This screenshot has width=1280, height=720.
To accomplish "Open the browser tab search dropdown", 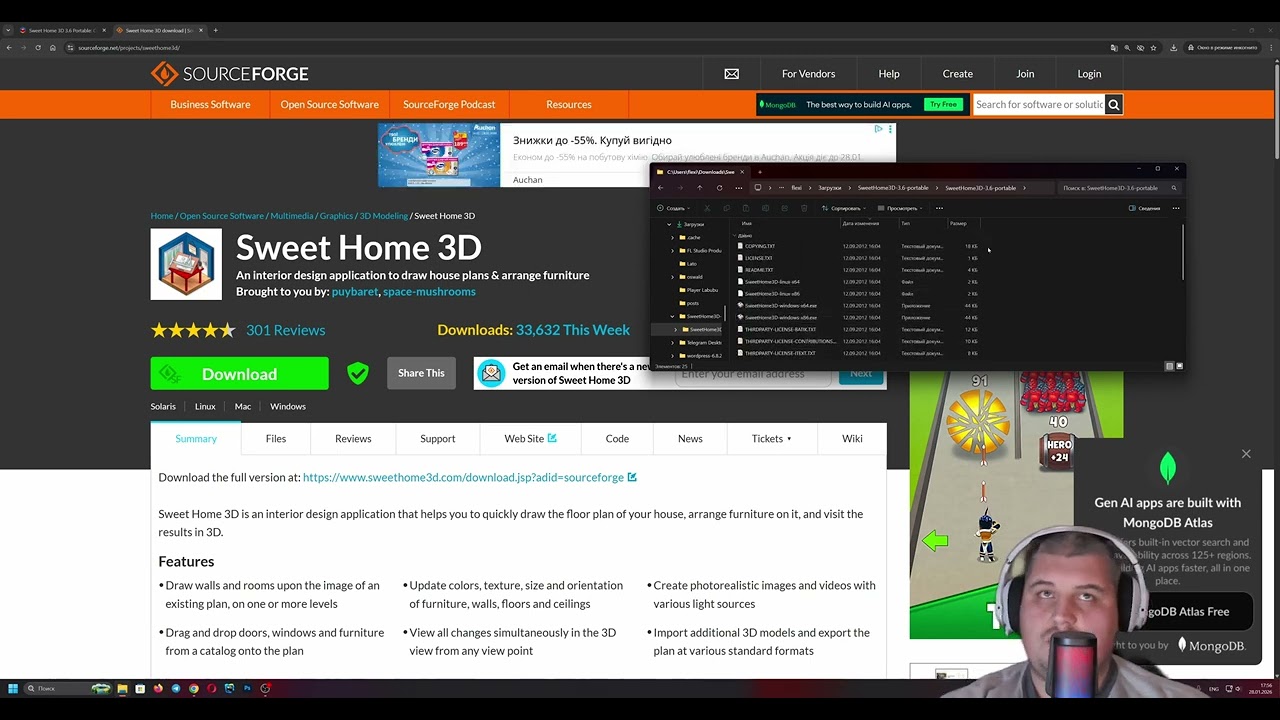I will 8,30.
